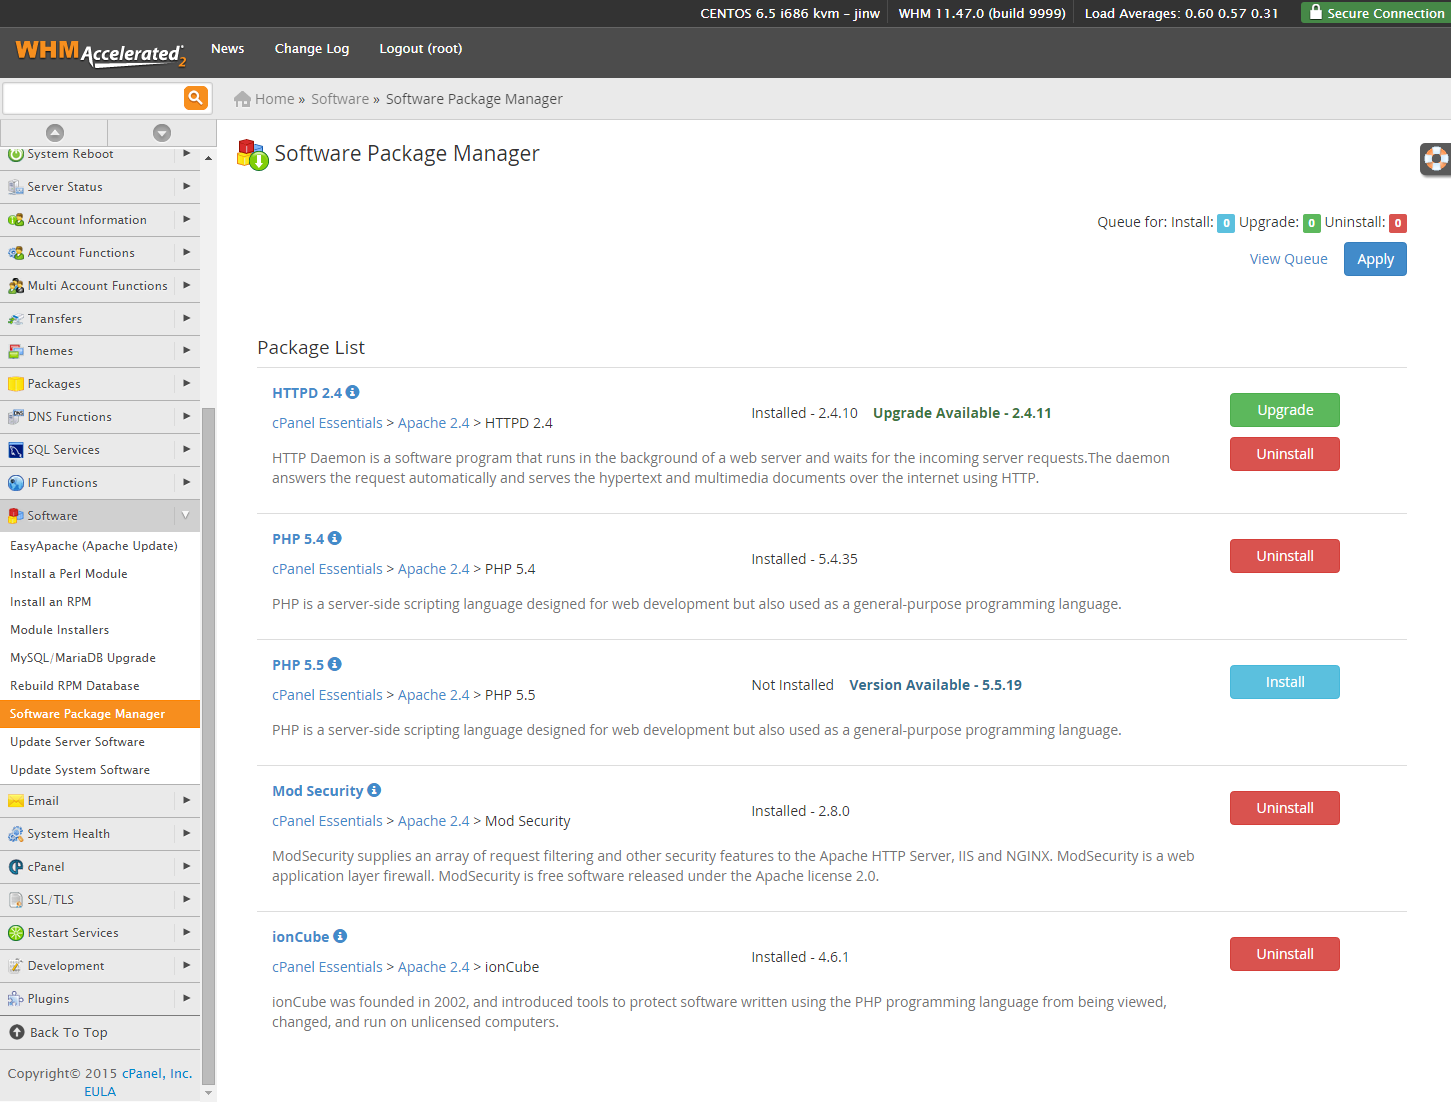Image resolution: width=1451 pixels, height=1102 pixels.
Task: Expand the Multi Account Functions arrow
Action: pyautogui.click(x=186, y=286)
